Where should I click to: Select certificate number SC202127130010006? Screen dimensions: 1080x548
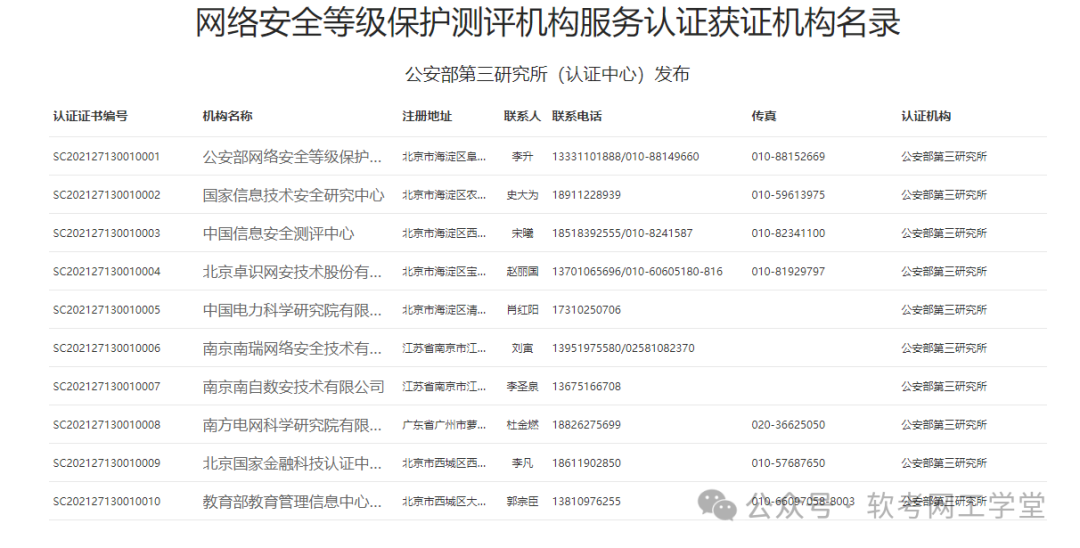pos(106,348)
